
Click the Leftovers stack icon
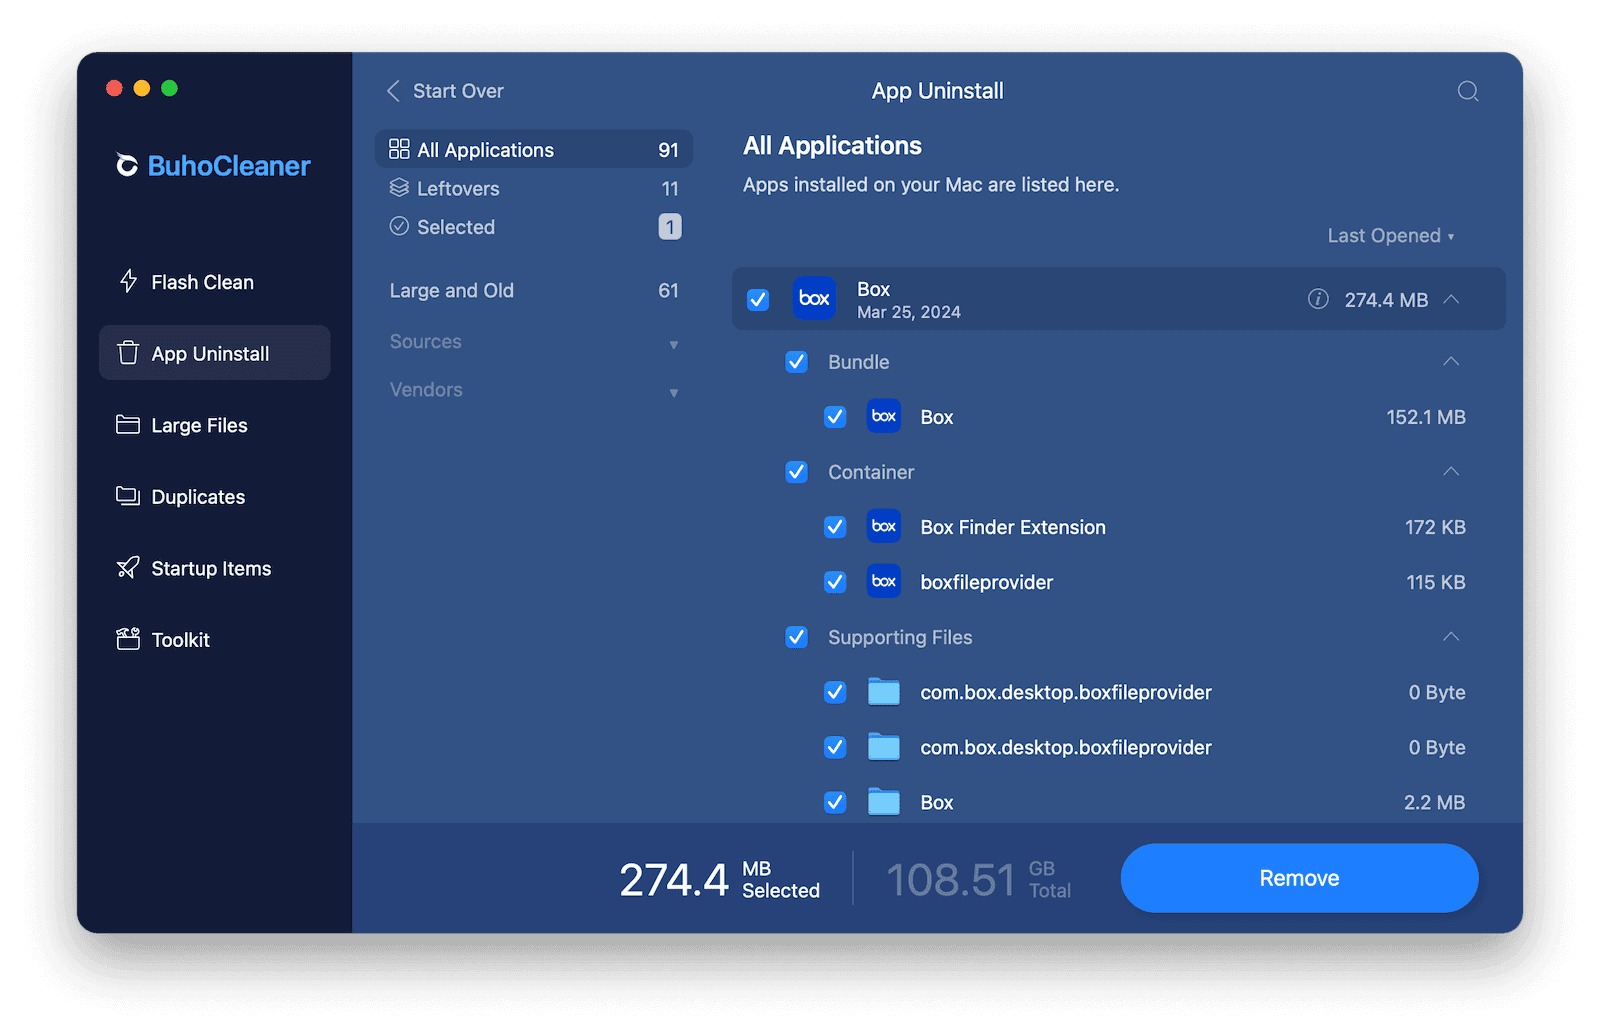(399, 188)
